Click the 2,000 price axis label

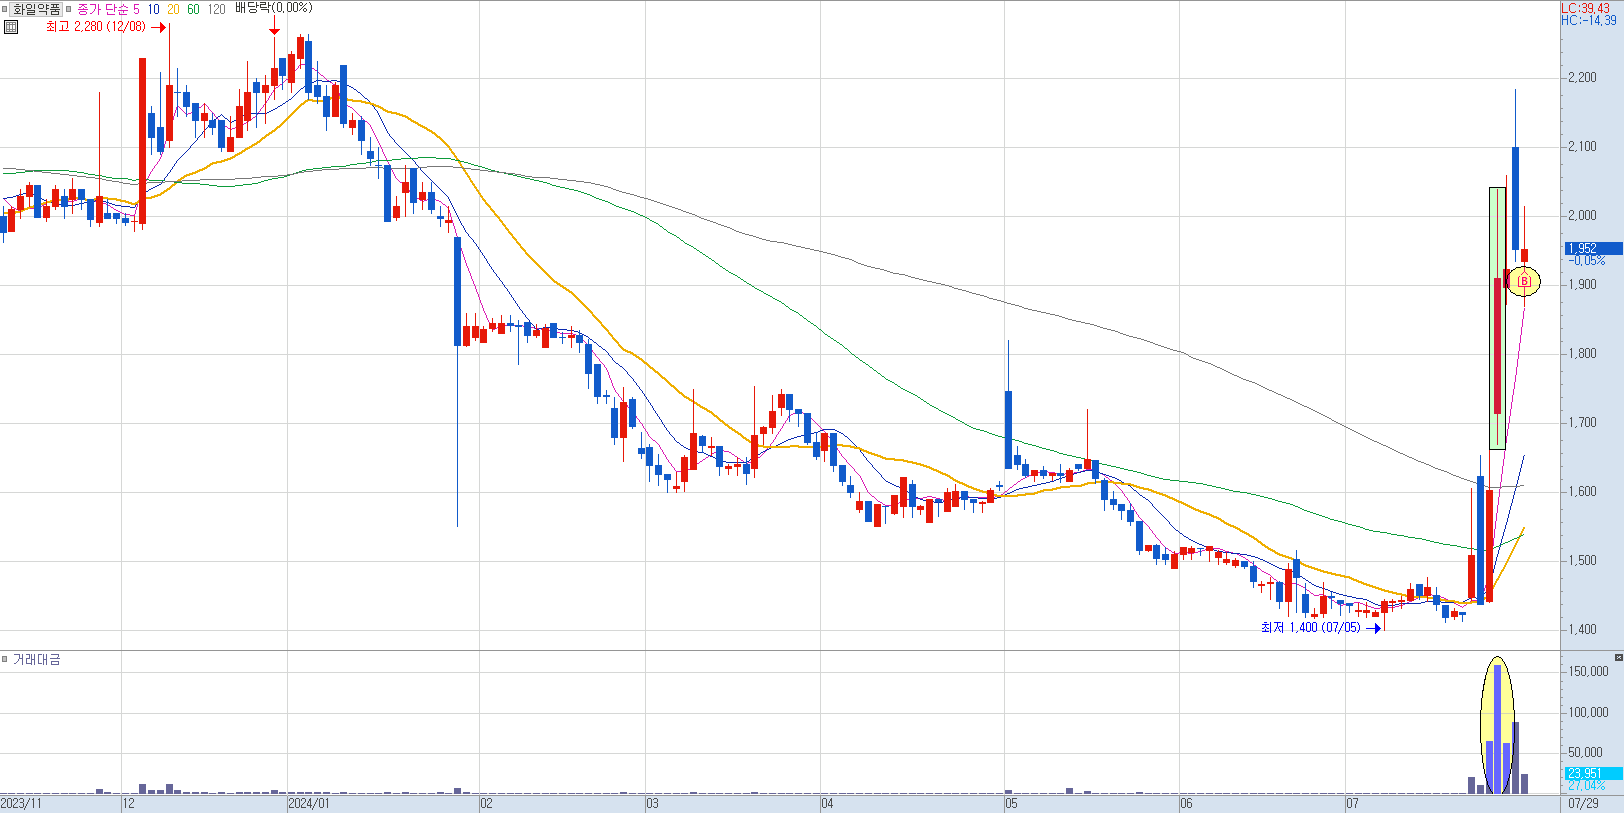pyautogui.click(x=1582, y=215)
